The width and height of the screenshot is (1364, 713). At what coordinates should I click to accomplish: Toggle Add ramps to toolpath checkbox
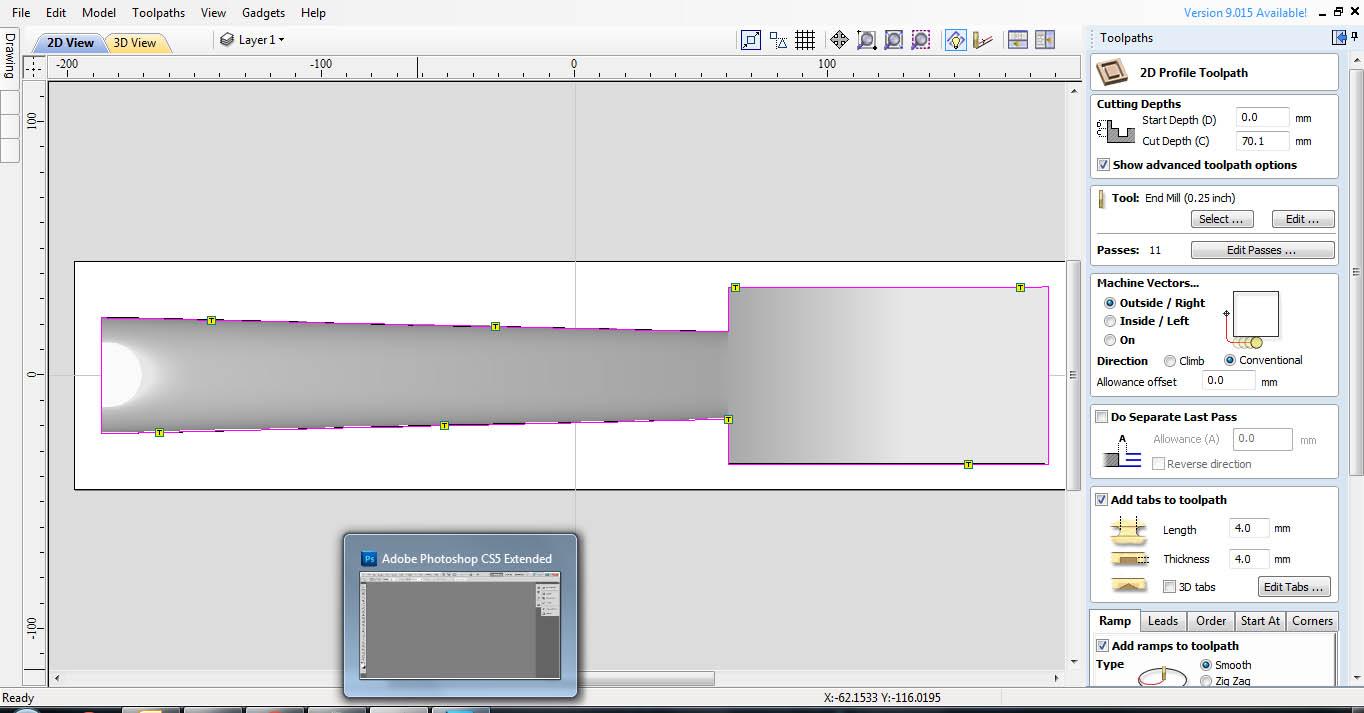(1103, 646)
